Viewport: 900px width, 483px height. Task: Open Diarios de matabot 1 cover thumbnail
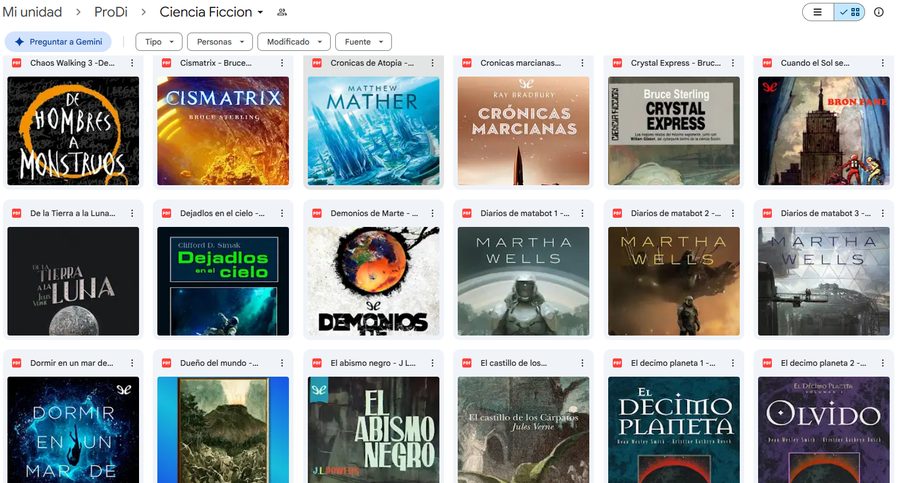pos(523,281)
